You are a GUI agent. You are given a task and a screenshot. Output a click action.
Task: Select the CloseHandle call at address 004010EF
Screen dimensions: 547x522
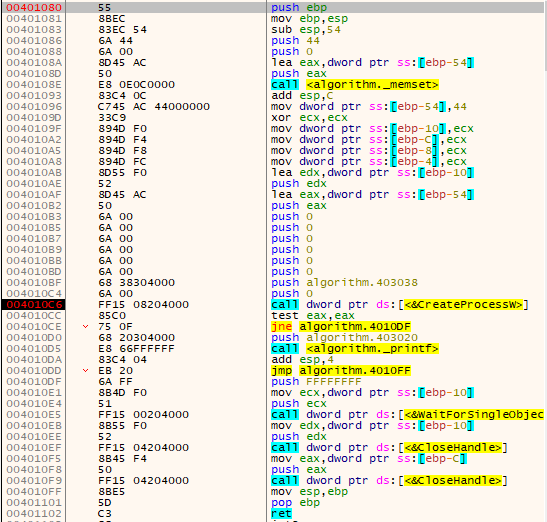coord(389,448)
